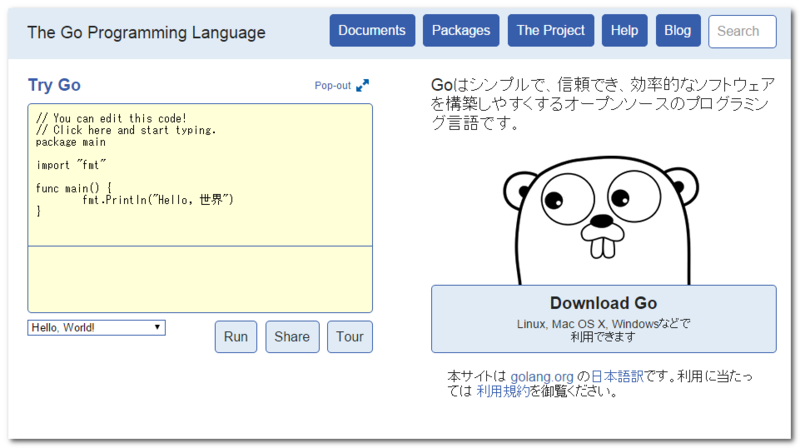This screenshot has width=800, height=448.
Task: Focus the Search input field
Action: tap(742, 32)
